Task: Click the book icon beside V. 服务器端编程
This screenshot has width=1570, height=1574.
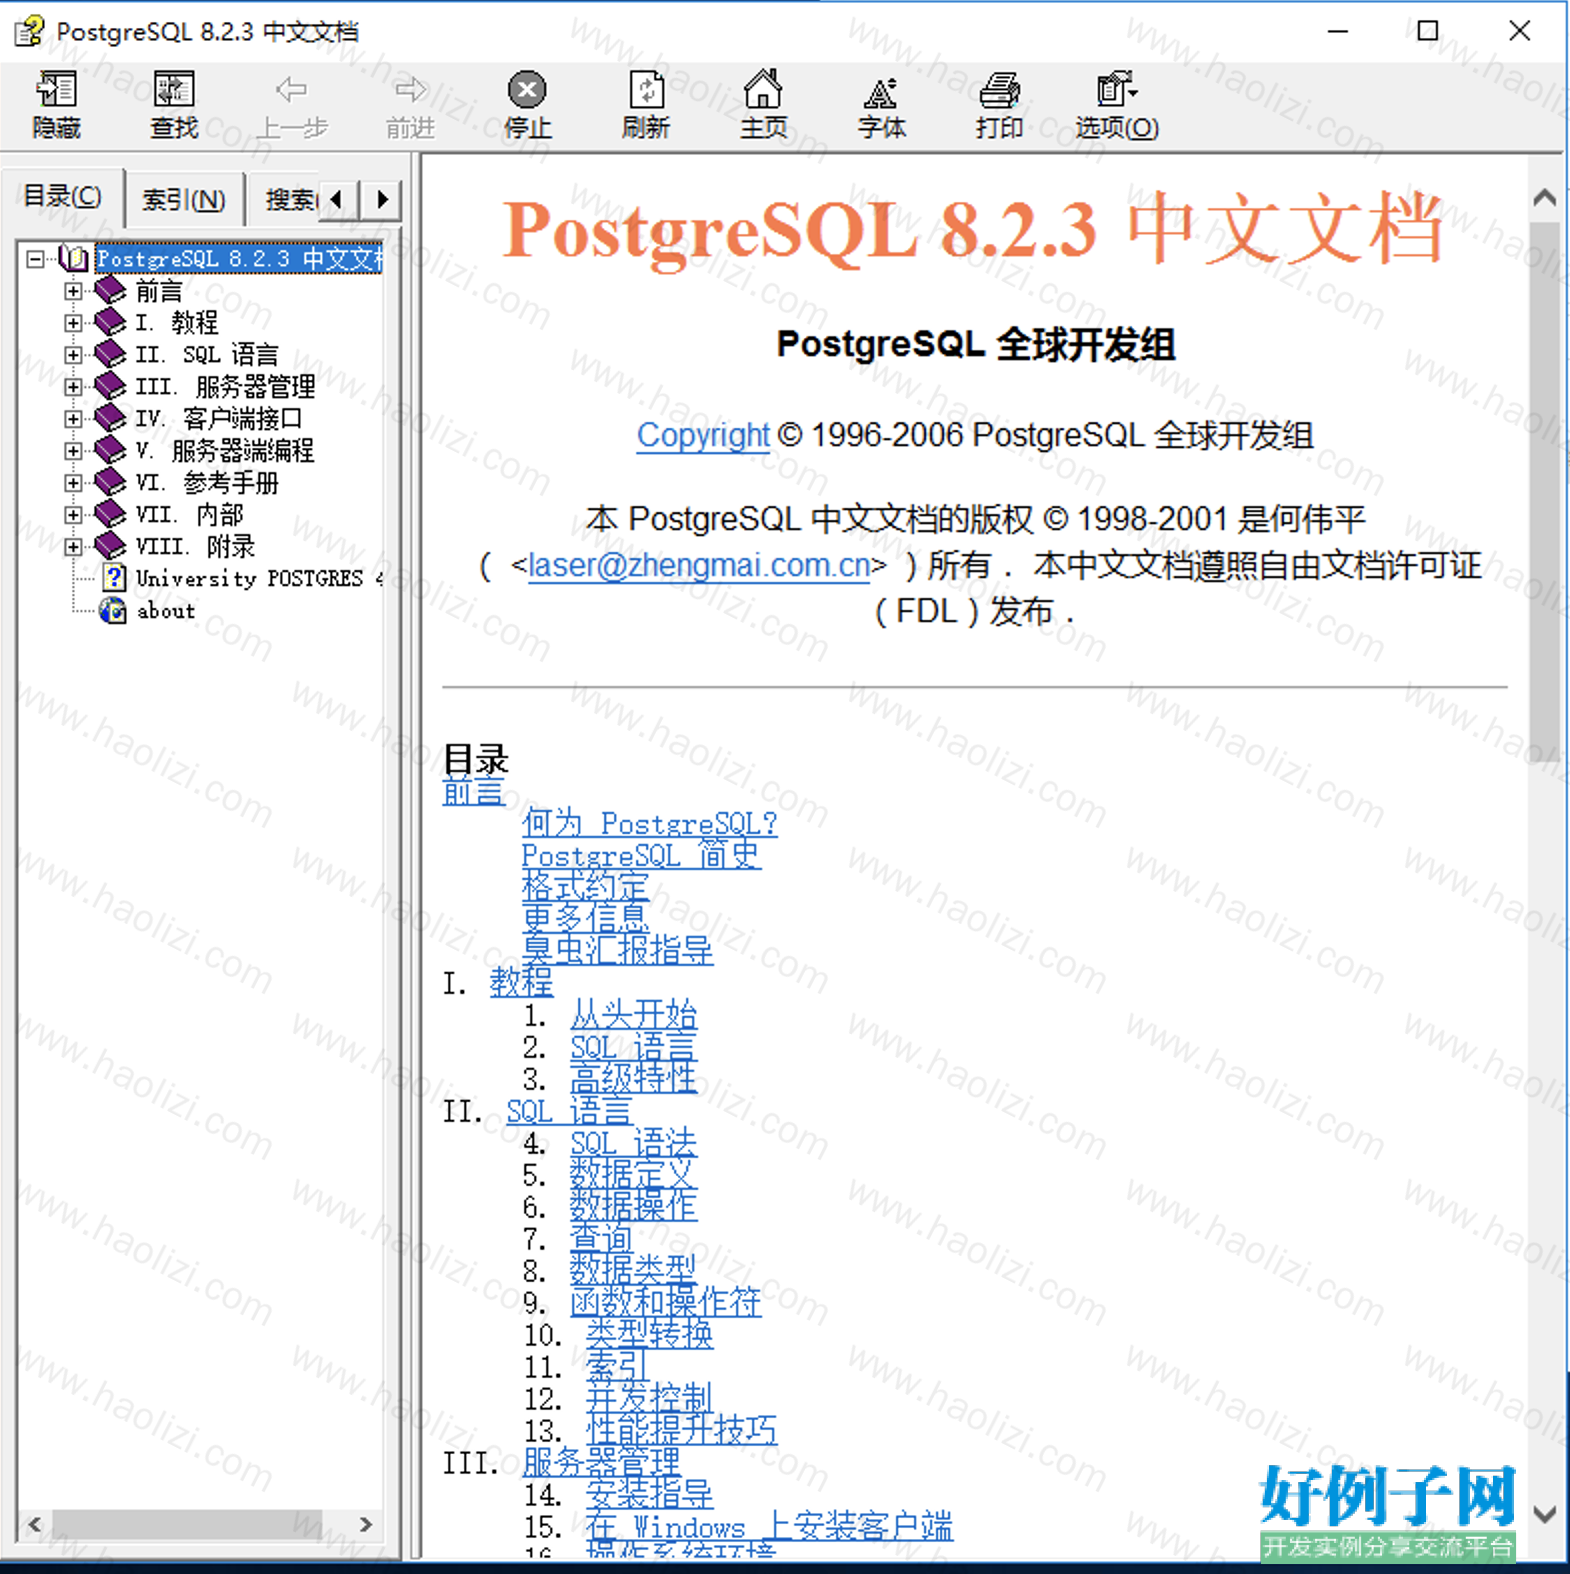Action: coord(110,450)
